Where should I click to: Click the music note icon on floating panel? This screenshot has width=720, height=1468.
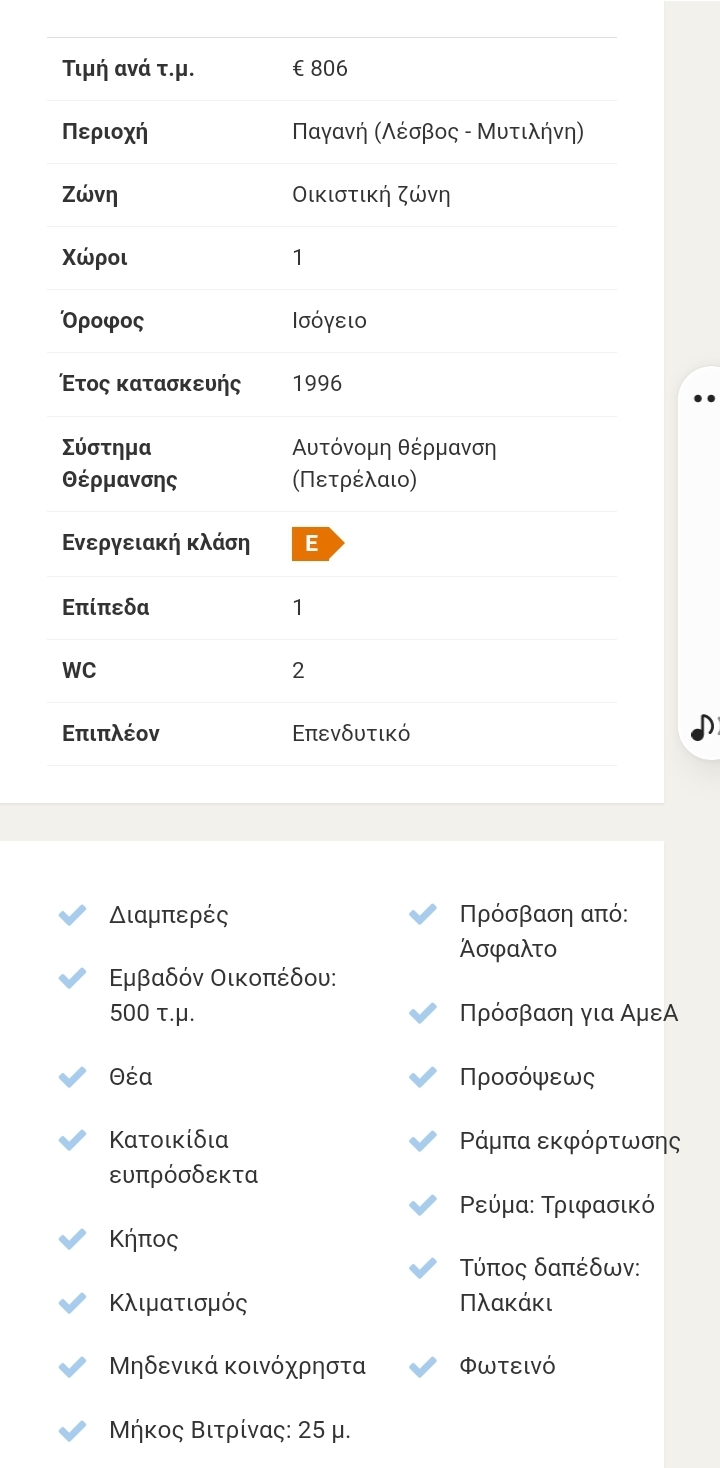(705, 727)
